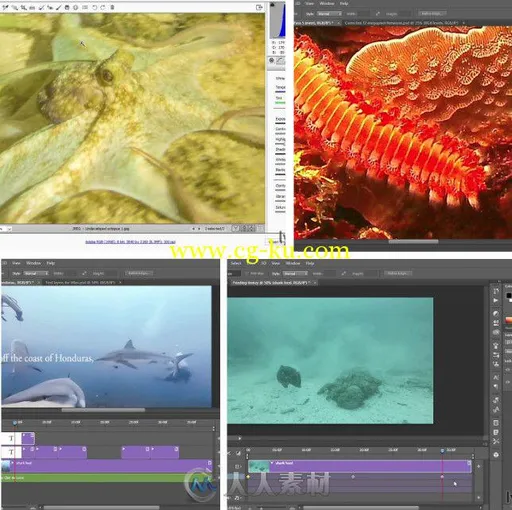
Task: Adjust the Temperature slider in Camera Raw panel
Action: 280,91
